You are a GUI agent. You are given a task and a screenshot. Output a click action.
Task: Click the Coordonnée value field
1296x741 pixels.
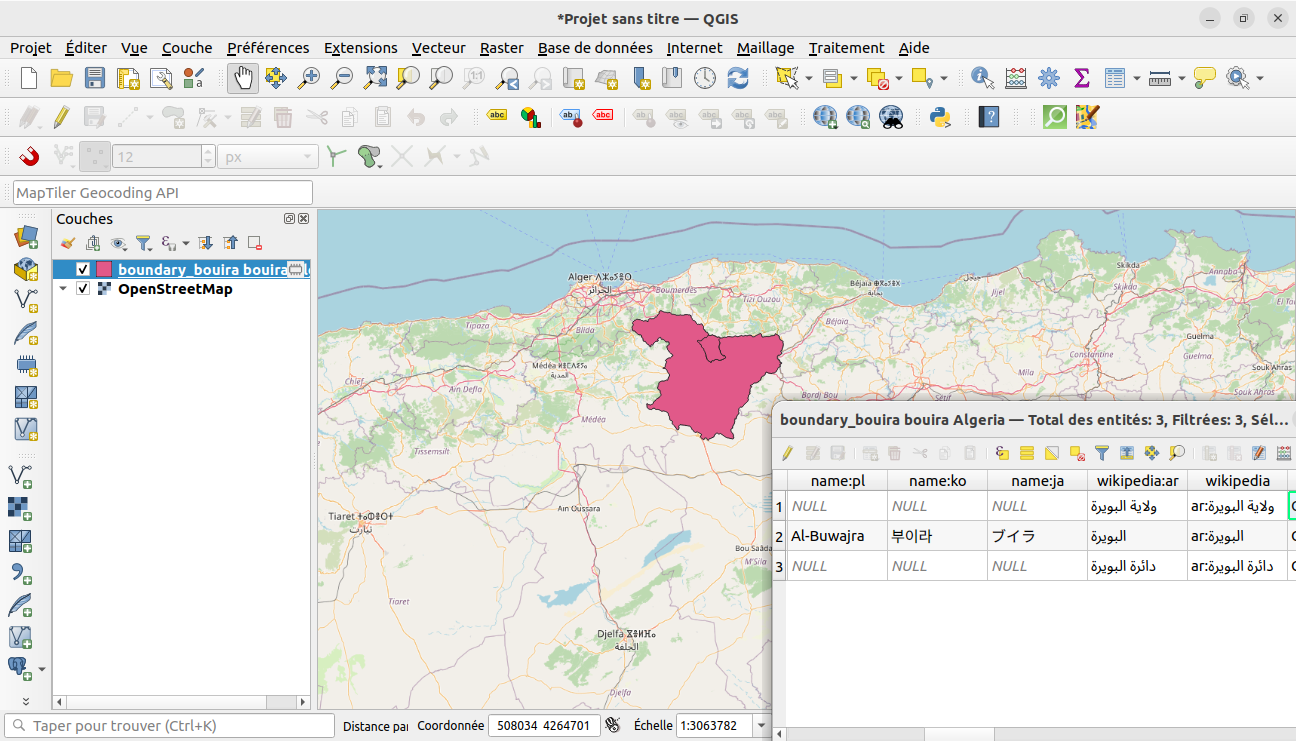[x=544, y=726]
